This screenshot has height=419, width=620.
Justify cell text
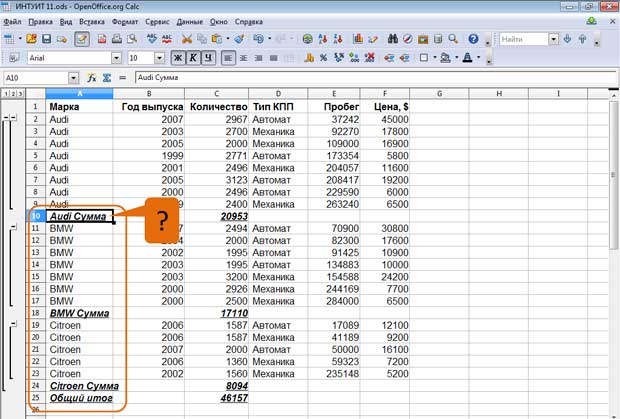[x=274, y=58]
